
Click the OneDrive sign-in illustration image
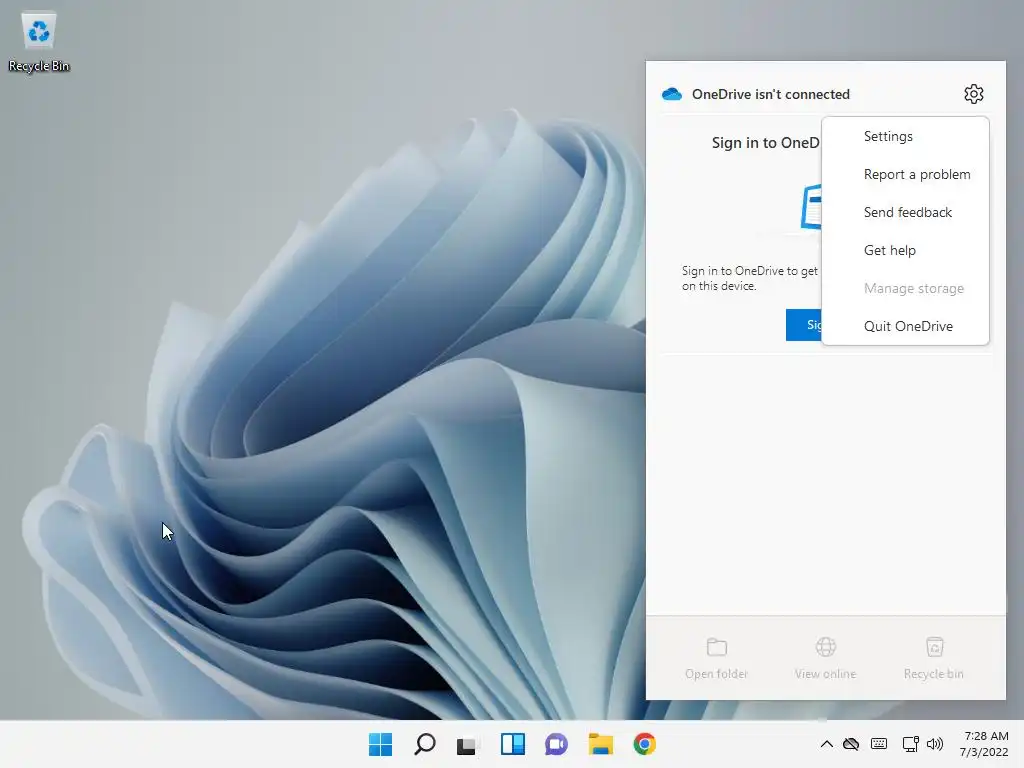point(810,207)
